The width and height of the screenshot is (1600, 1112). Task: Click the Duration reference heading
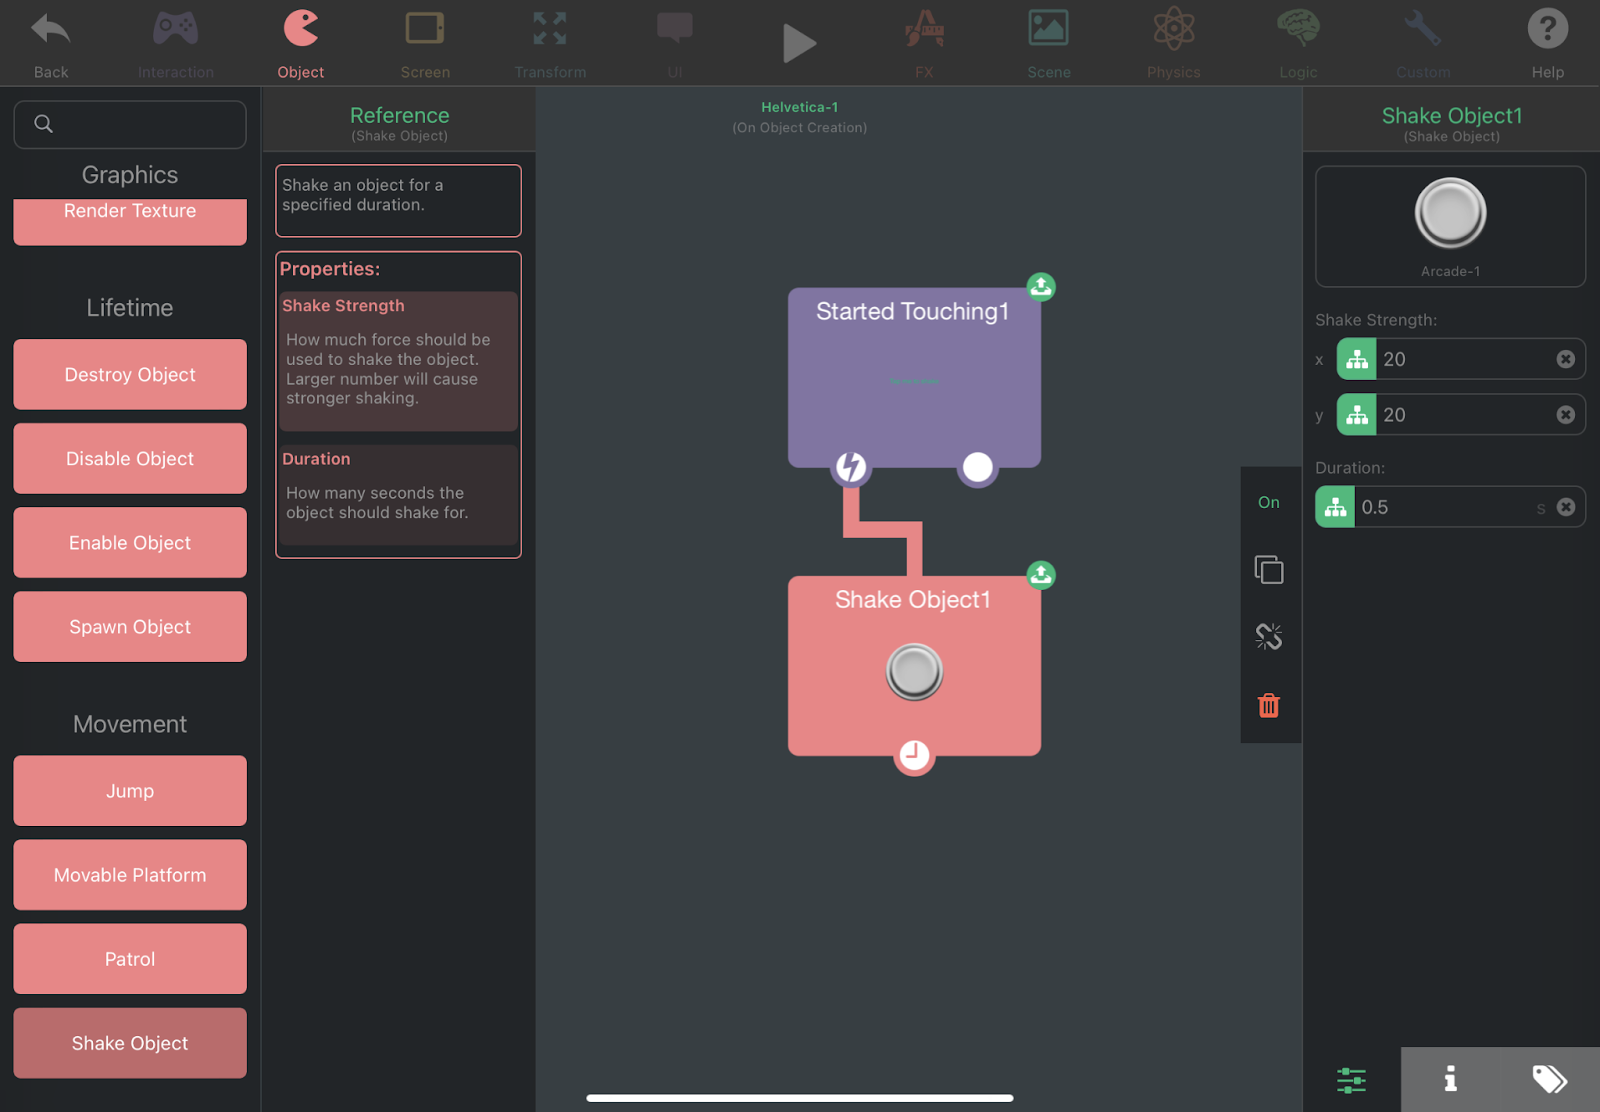(x=316, y=458)
